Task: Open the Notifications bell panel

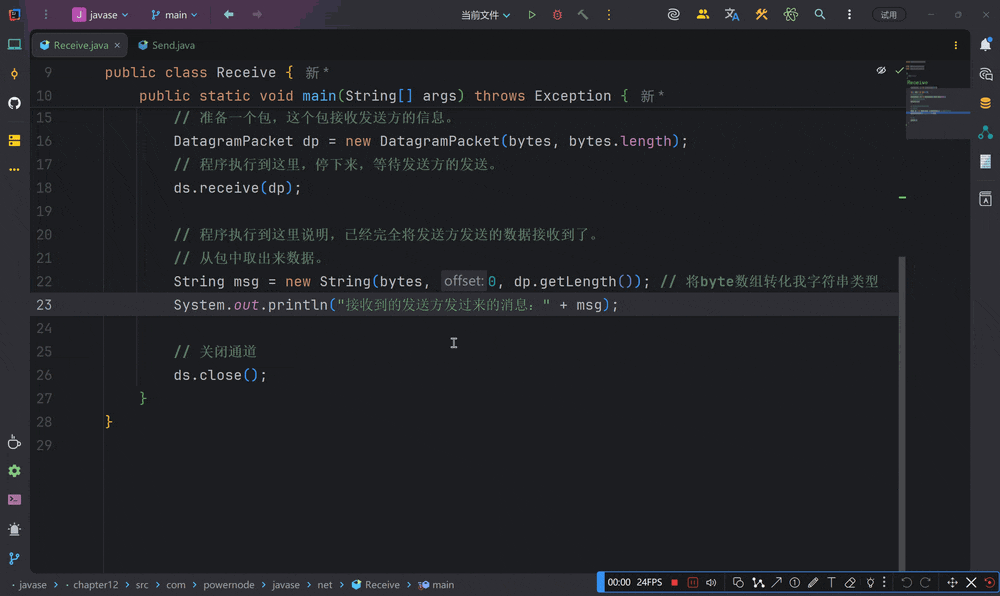Action: tap(985, 45)
